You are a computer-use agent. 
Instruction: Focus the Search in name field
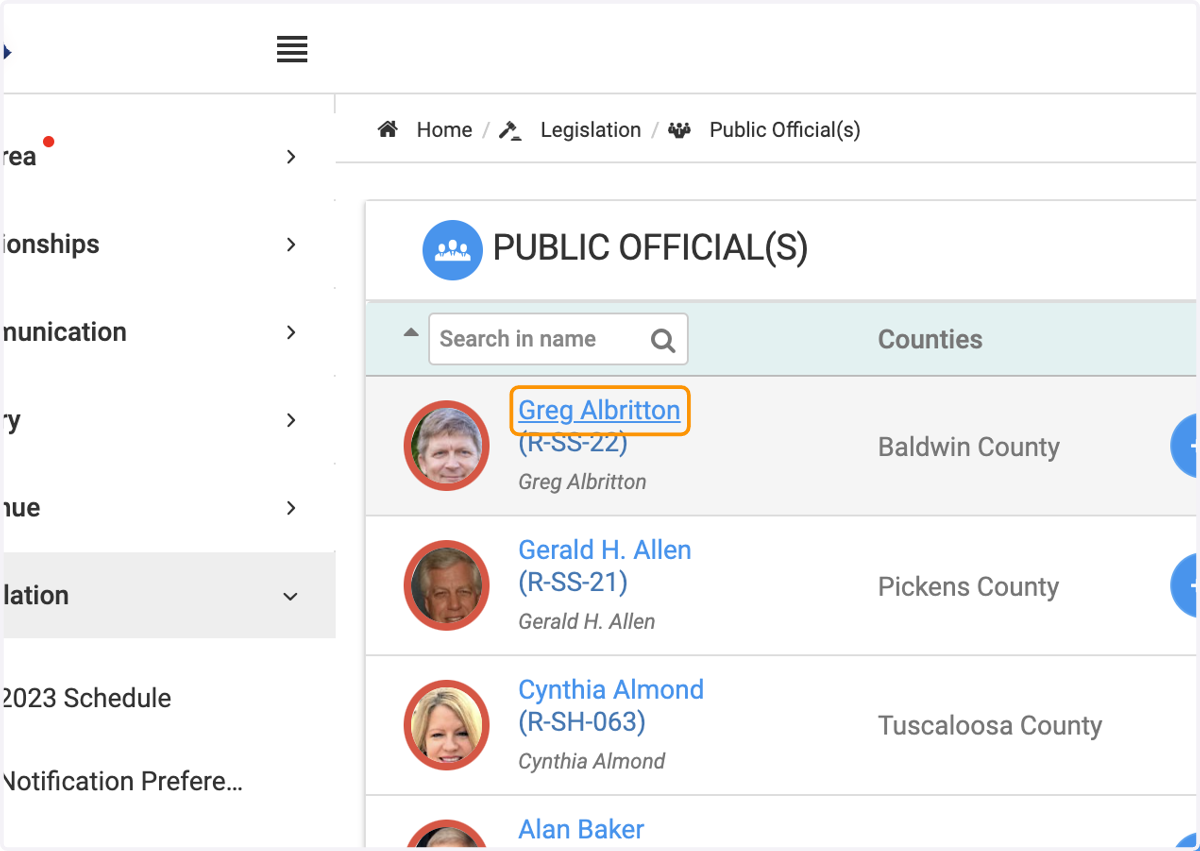pos(558,339)
